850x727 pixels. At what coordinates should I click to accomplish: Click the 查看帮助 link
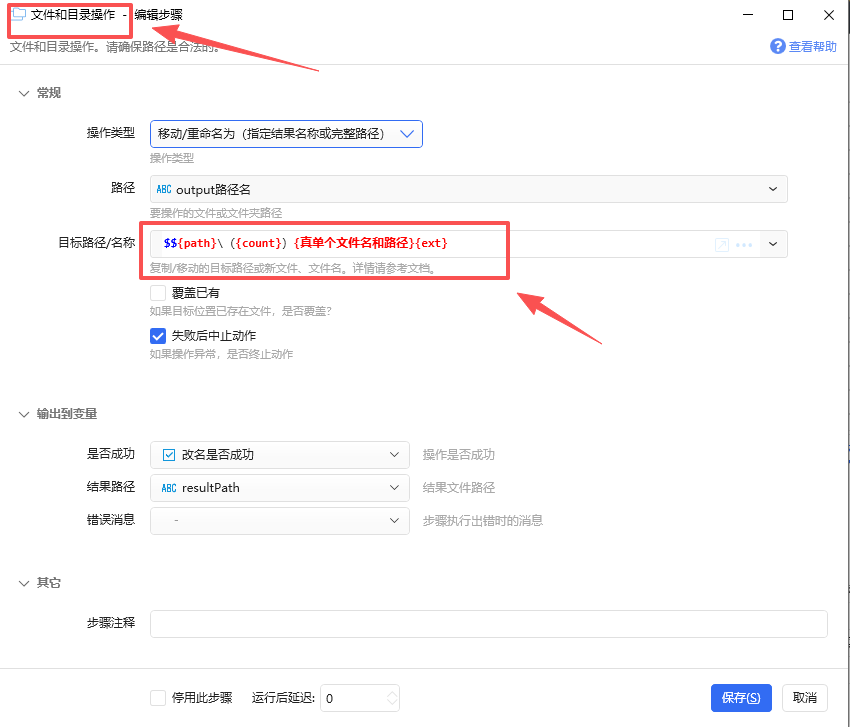[812, 47]
